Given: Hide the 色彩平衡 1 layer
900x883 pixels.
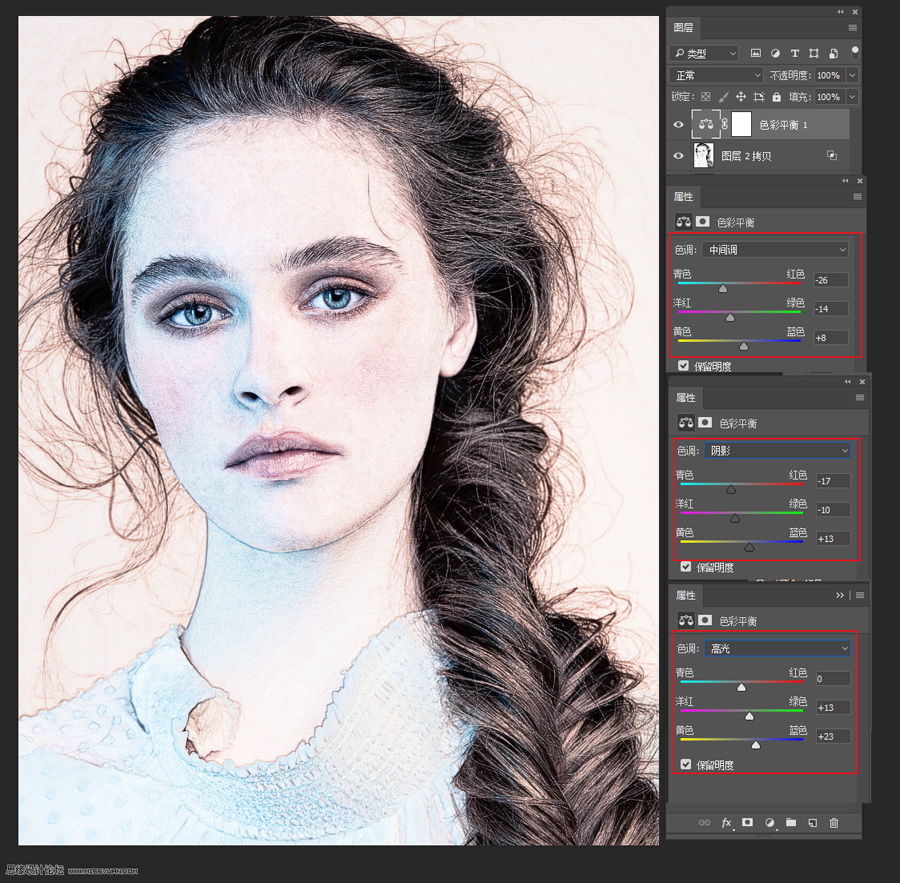Looking at the screenshot, I should [x=679, y=125].
